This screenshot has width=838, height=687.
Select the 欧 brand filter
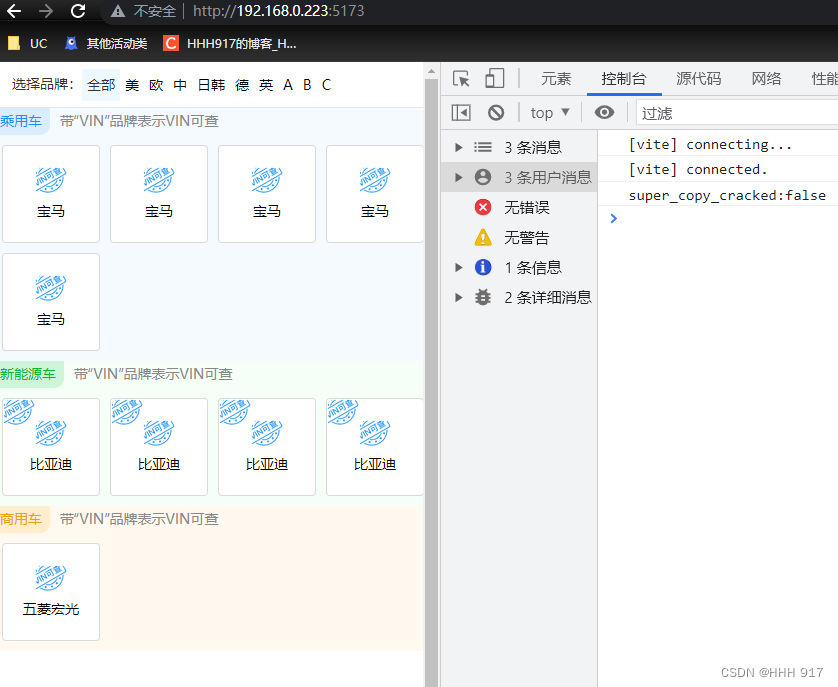pos(156,85)
